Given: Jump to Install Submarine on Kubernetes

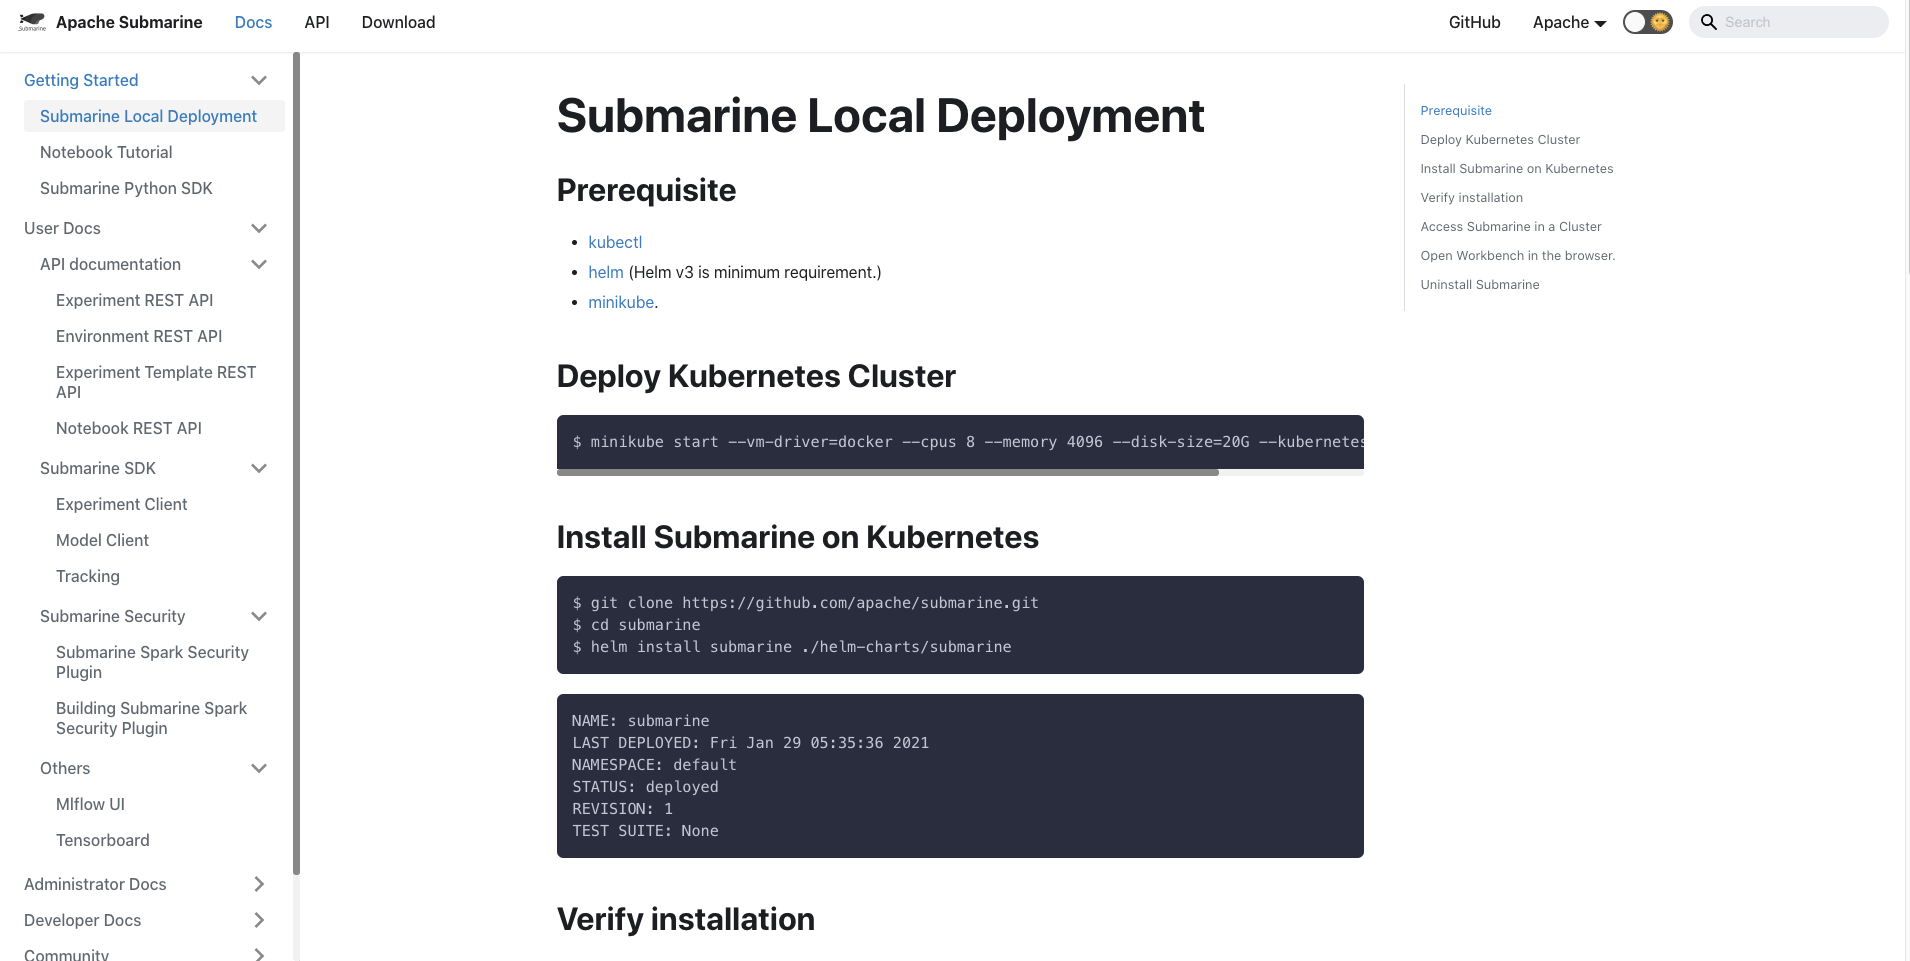Looking at the screenshot, I should pos(1517,169).
